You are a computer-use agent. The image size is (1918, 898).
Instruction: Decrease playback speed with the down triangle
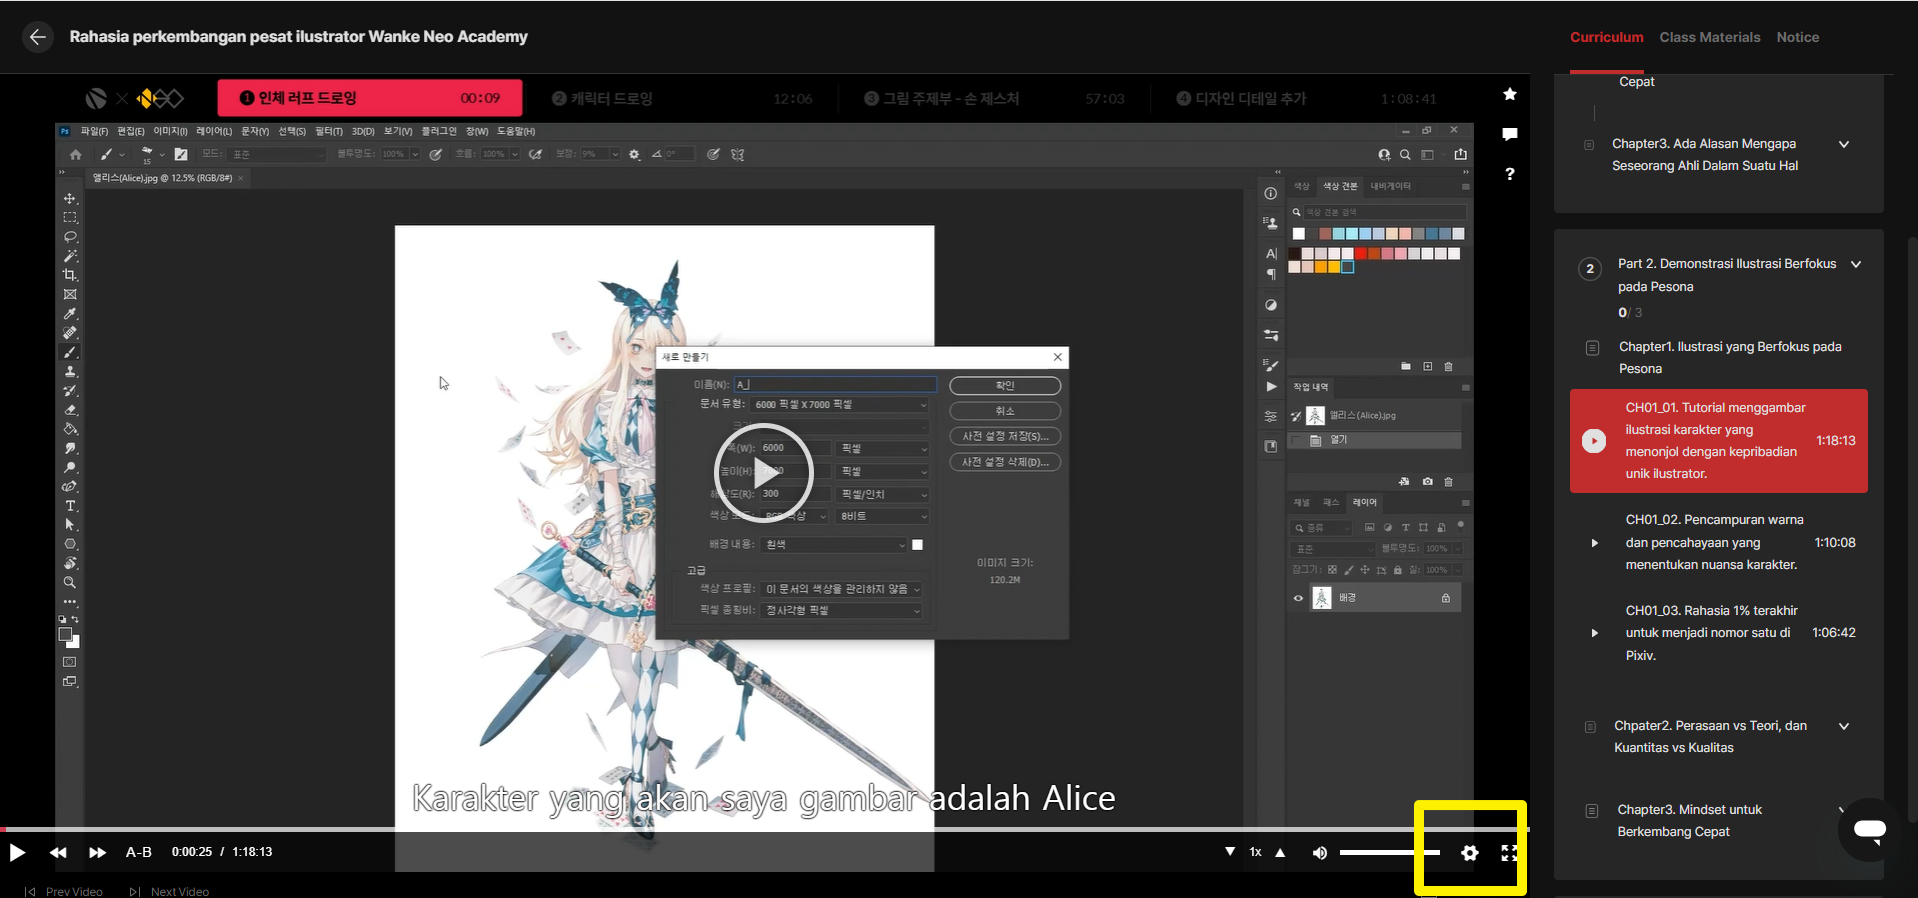pos(1230,852)
